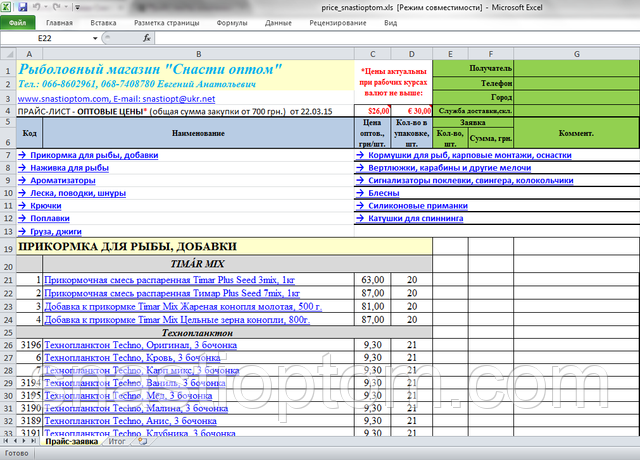
Task: Select column B header
Action: pyautogui.click(x=198, y=54)
